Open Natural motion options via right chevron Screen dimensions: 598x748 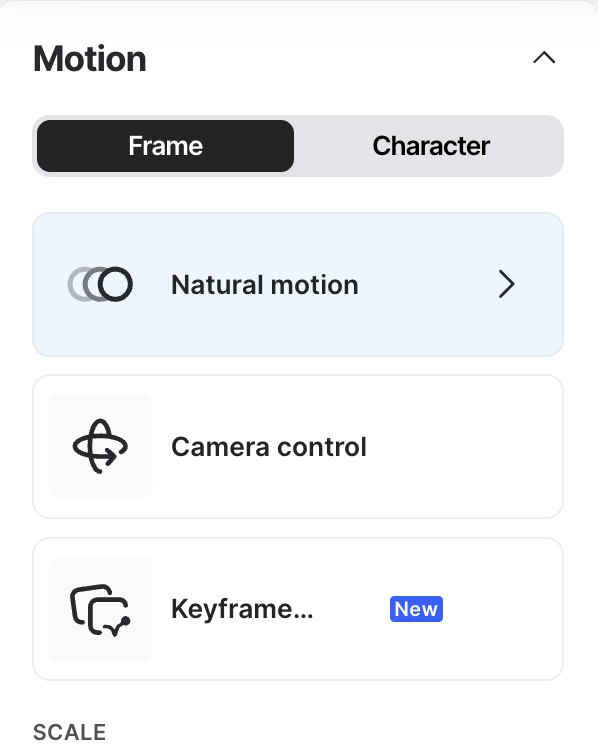(x=506, y=284)
